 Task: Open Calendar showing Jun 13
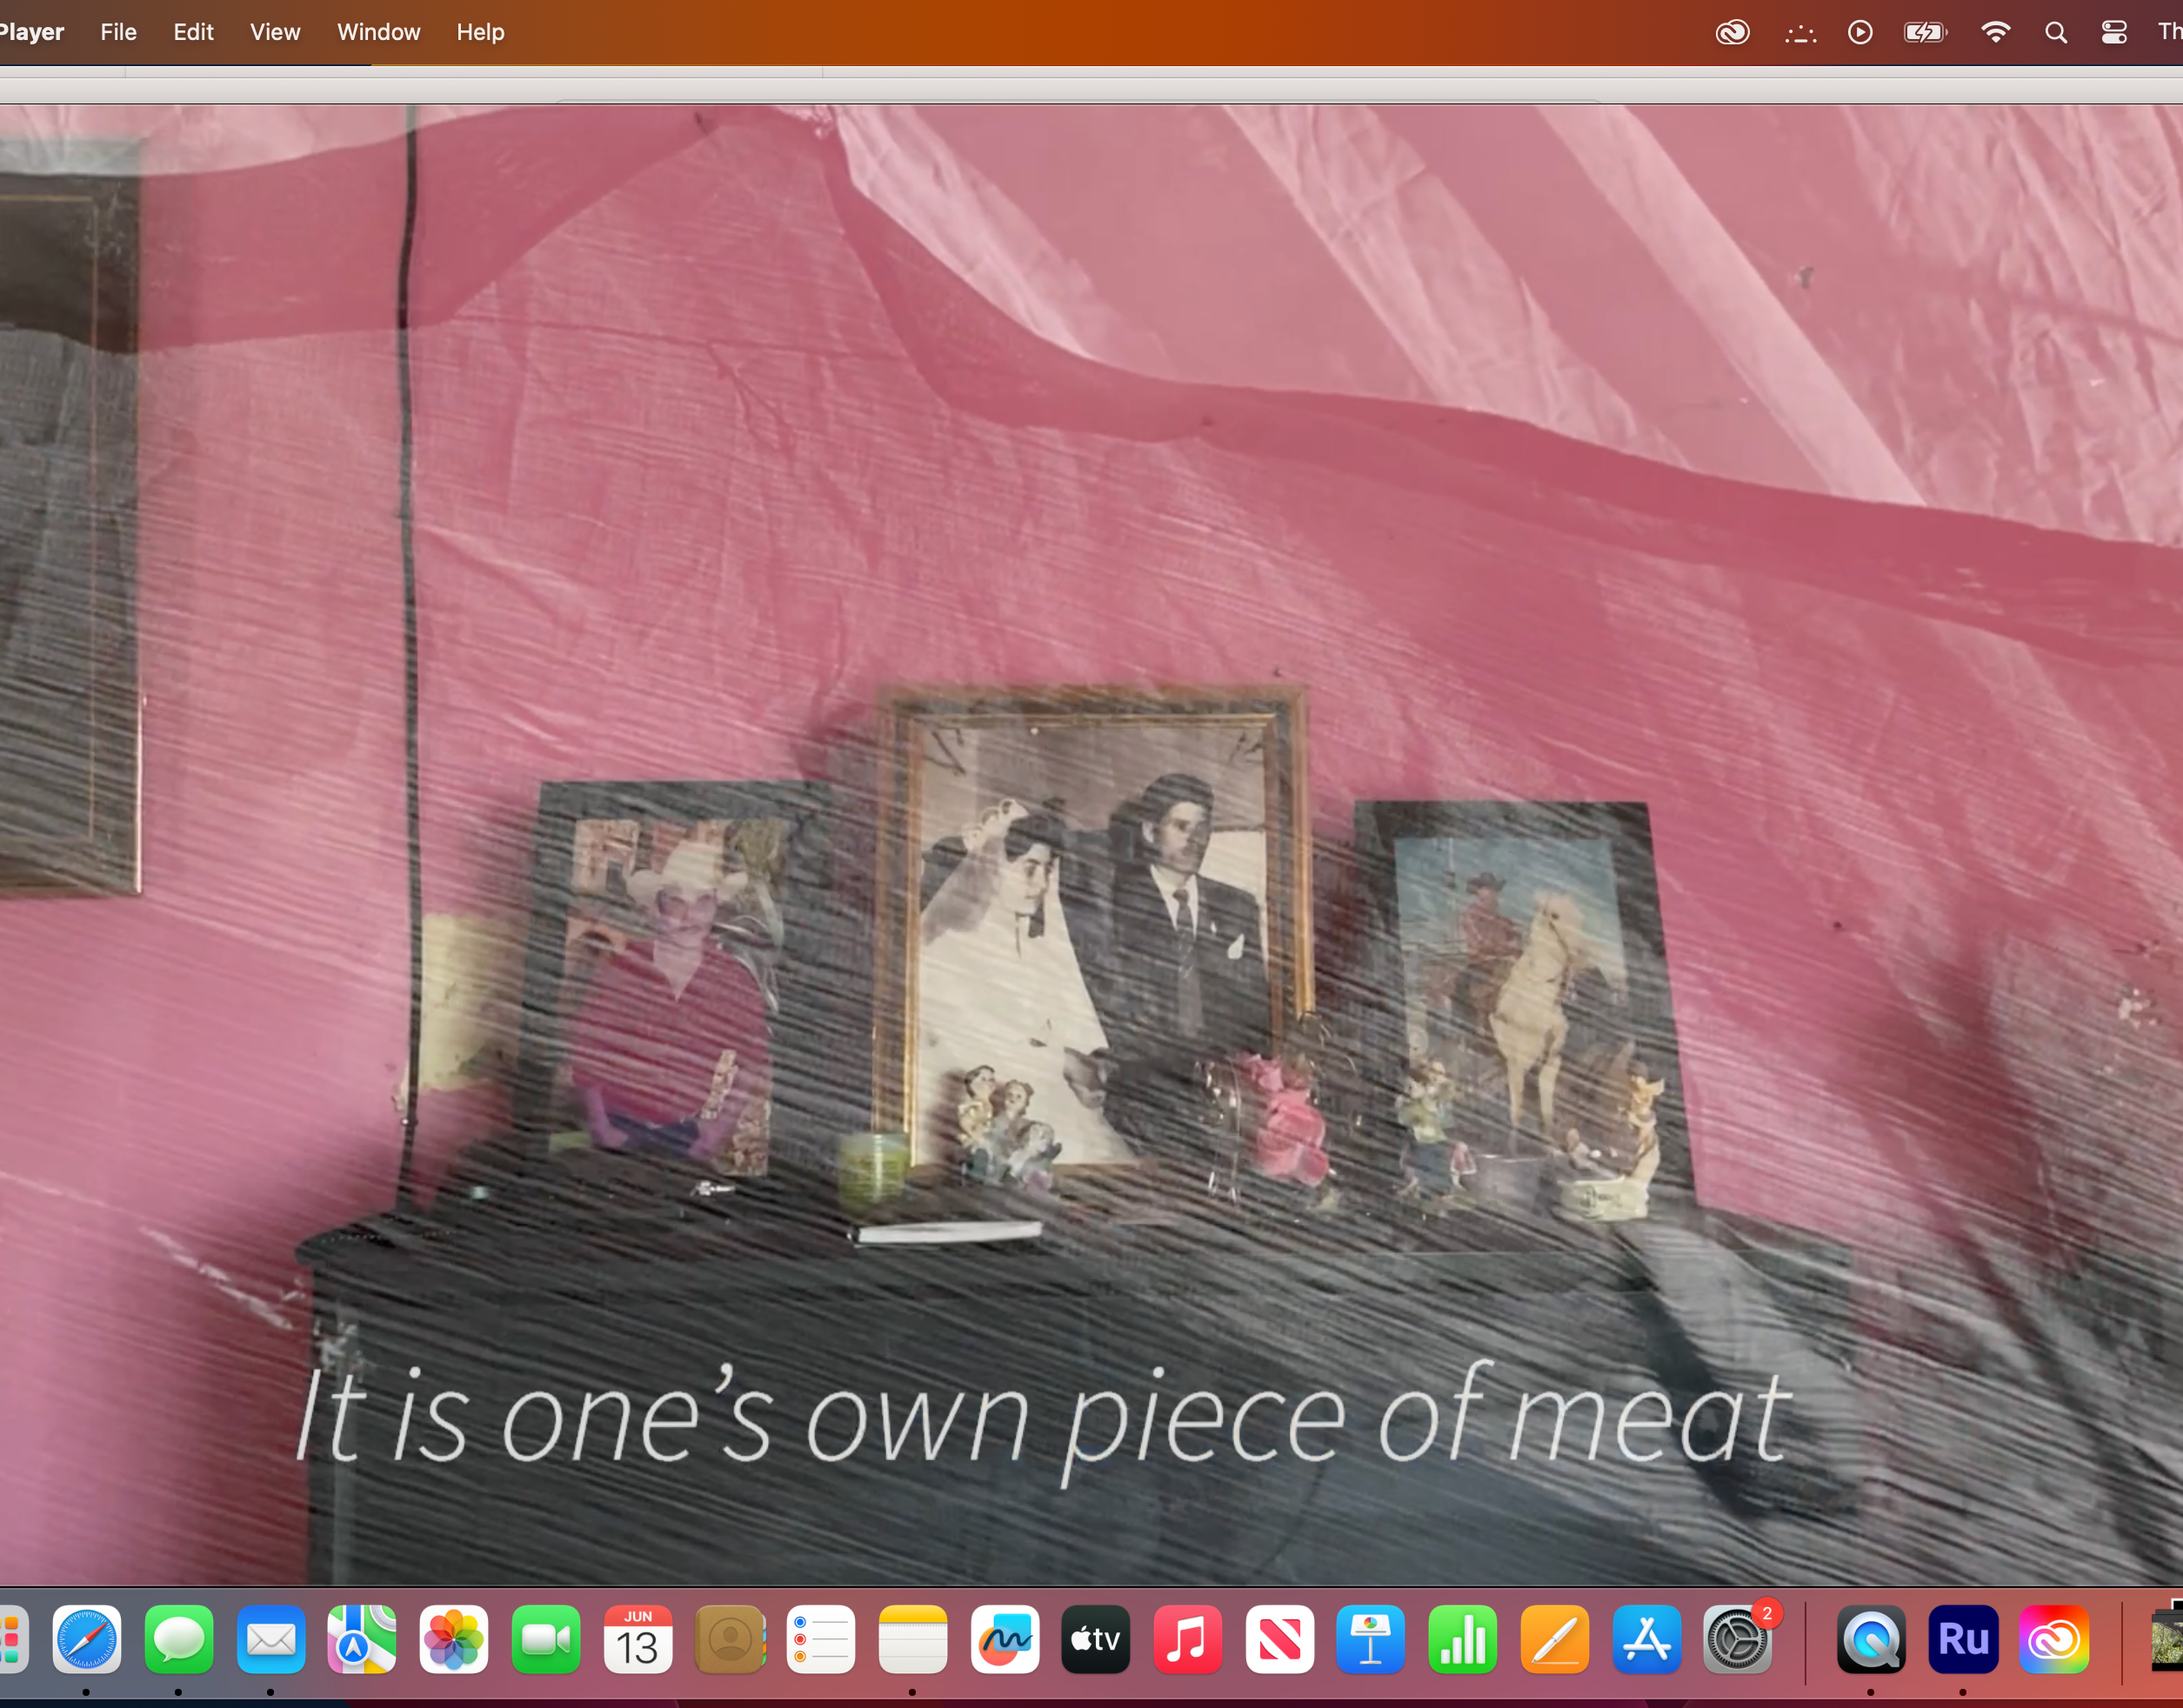(638, 1639)
